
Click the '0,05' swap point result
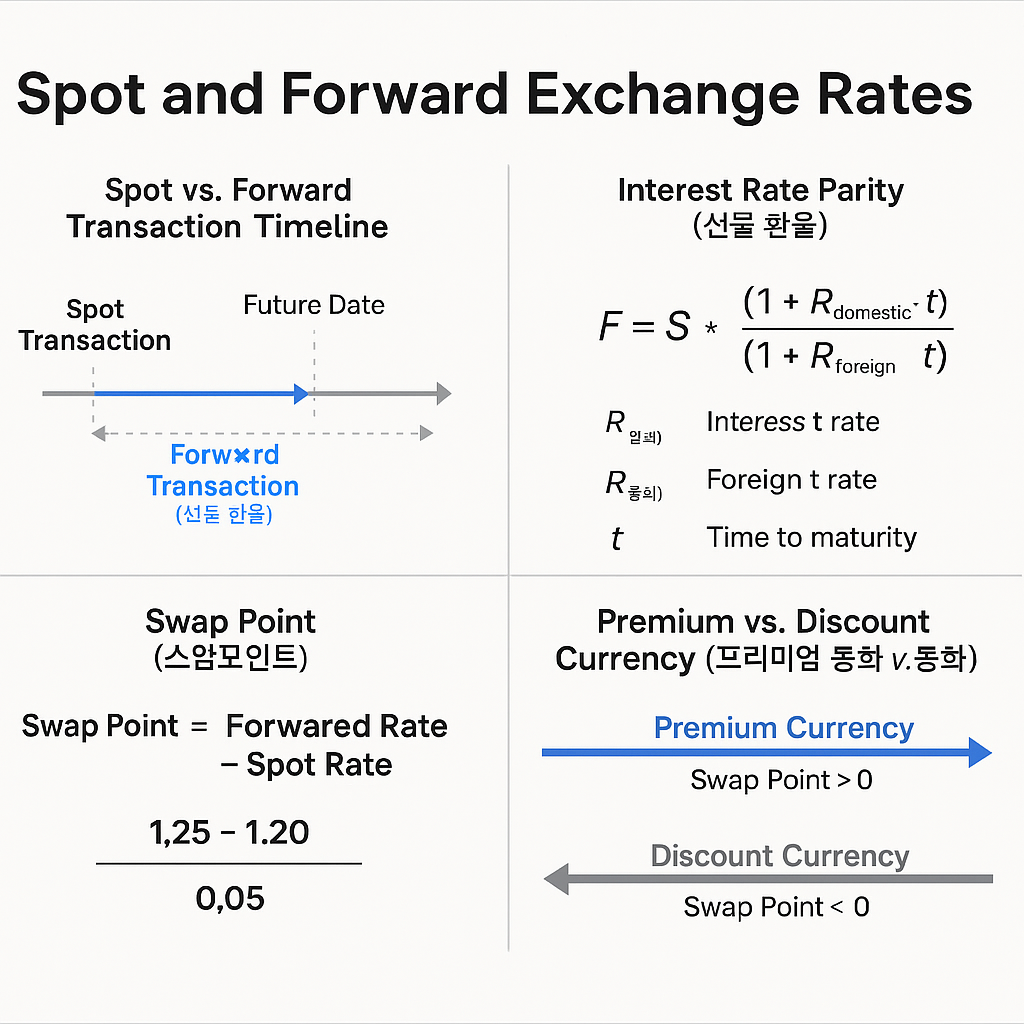point(230,898)
